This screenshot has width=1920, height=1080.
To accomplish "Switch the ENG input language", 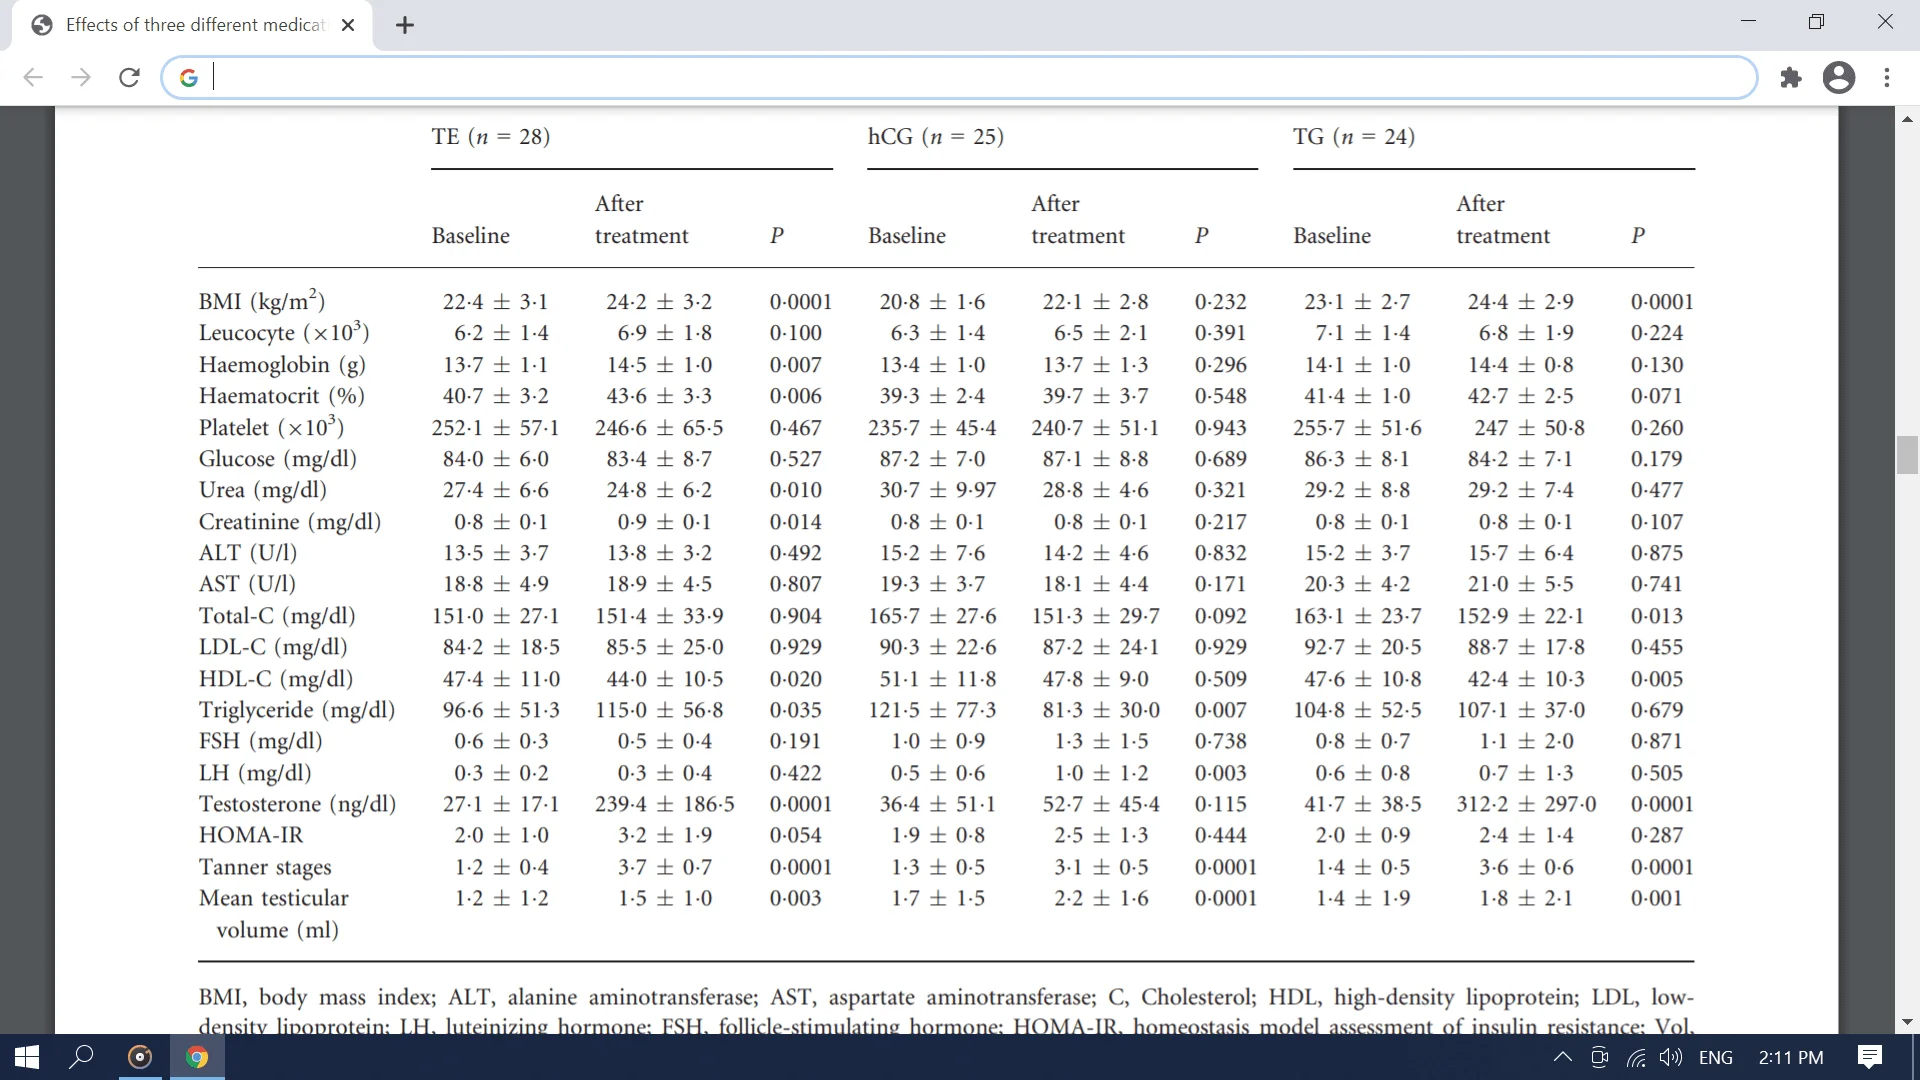I will point(1715,1057).
